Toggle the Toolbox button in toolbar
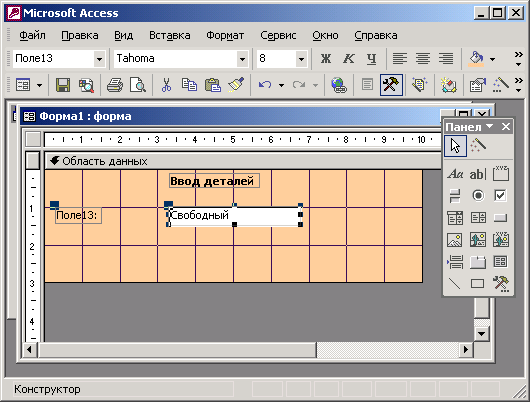The image size is (530, 402). click(391, 85)
